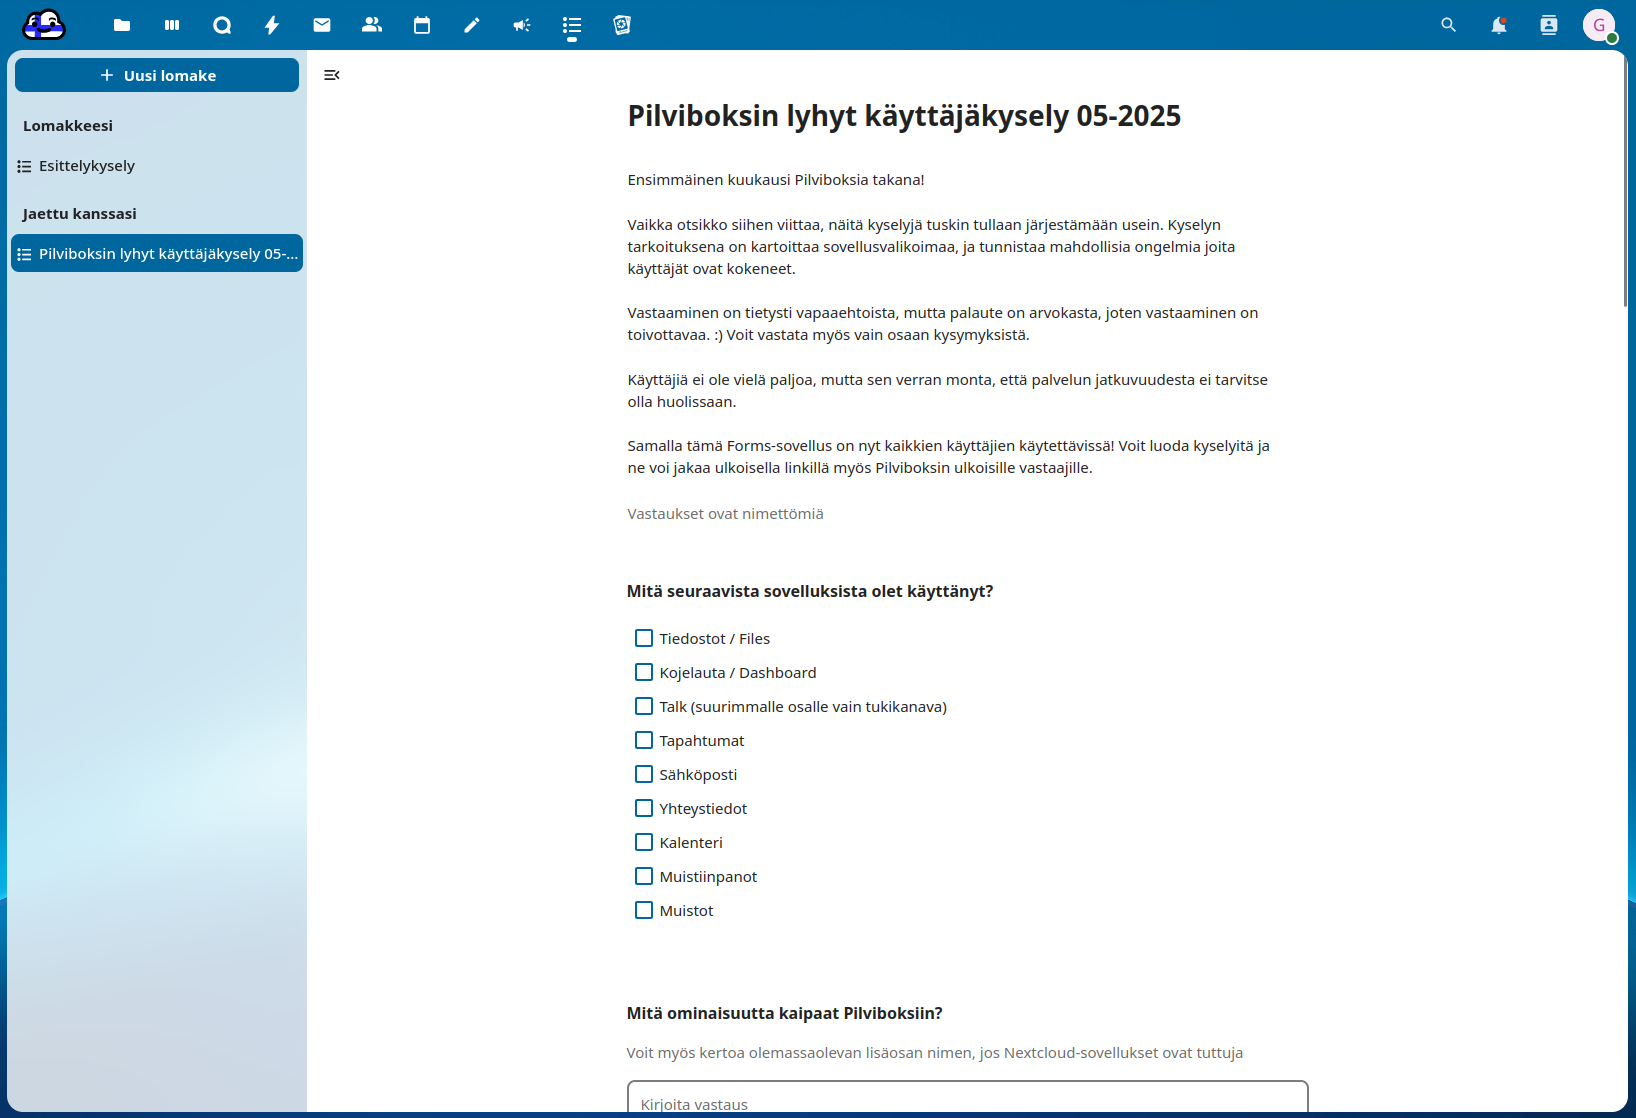Click the hint text about Nextcloud-sovellukset
The height and width of the screenshot is (1118, 1636).
[935, 1053]
